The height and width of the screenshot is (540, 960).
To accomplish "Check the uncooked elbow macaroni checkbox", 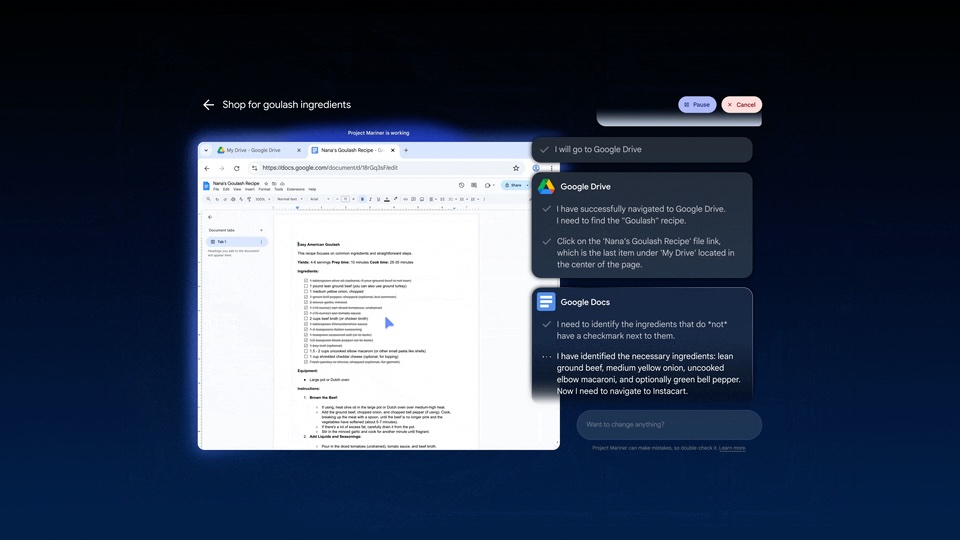I will [306, 351].
